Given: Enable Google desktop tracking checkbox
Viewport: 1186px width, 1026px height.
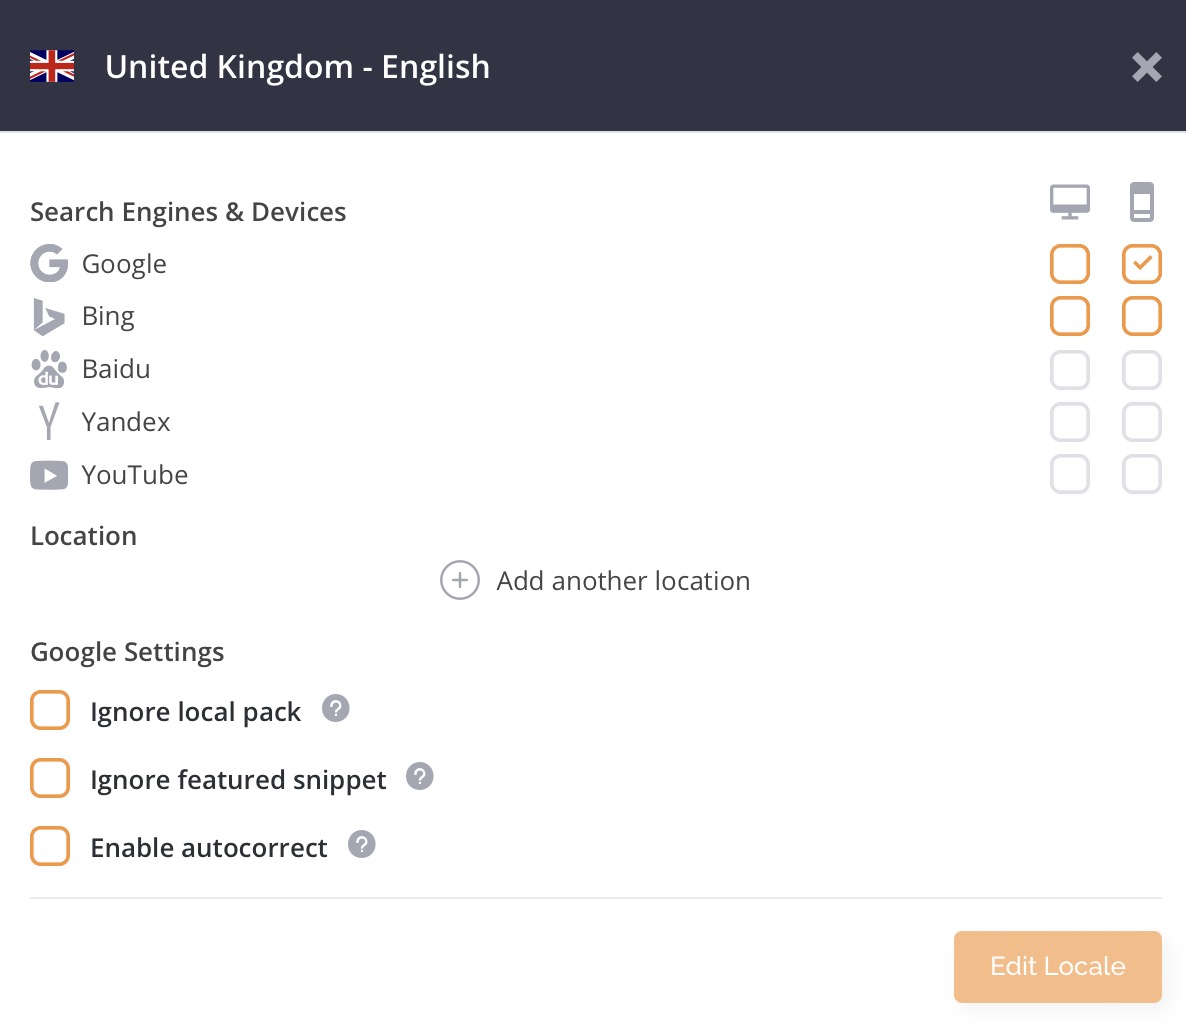Looking at the screenshot, I should point(1070,264).
